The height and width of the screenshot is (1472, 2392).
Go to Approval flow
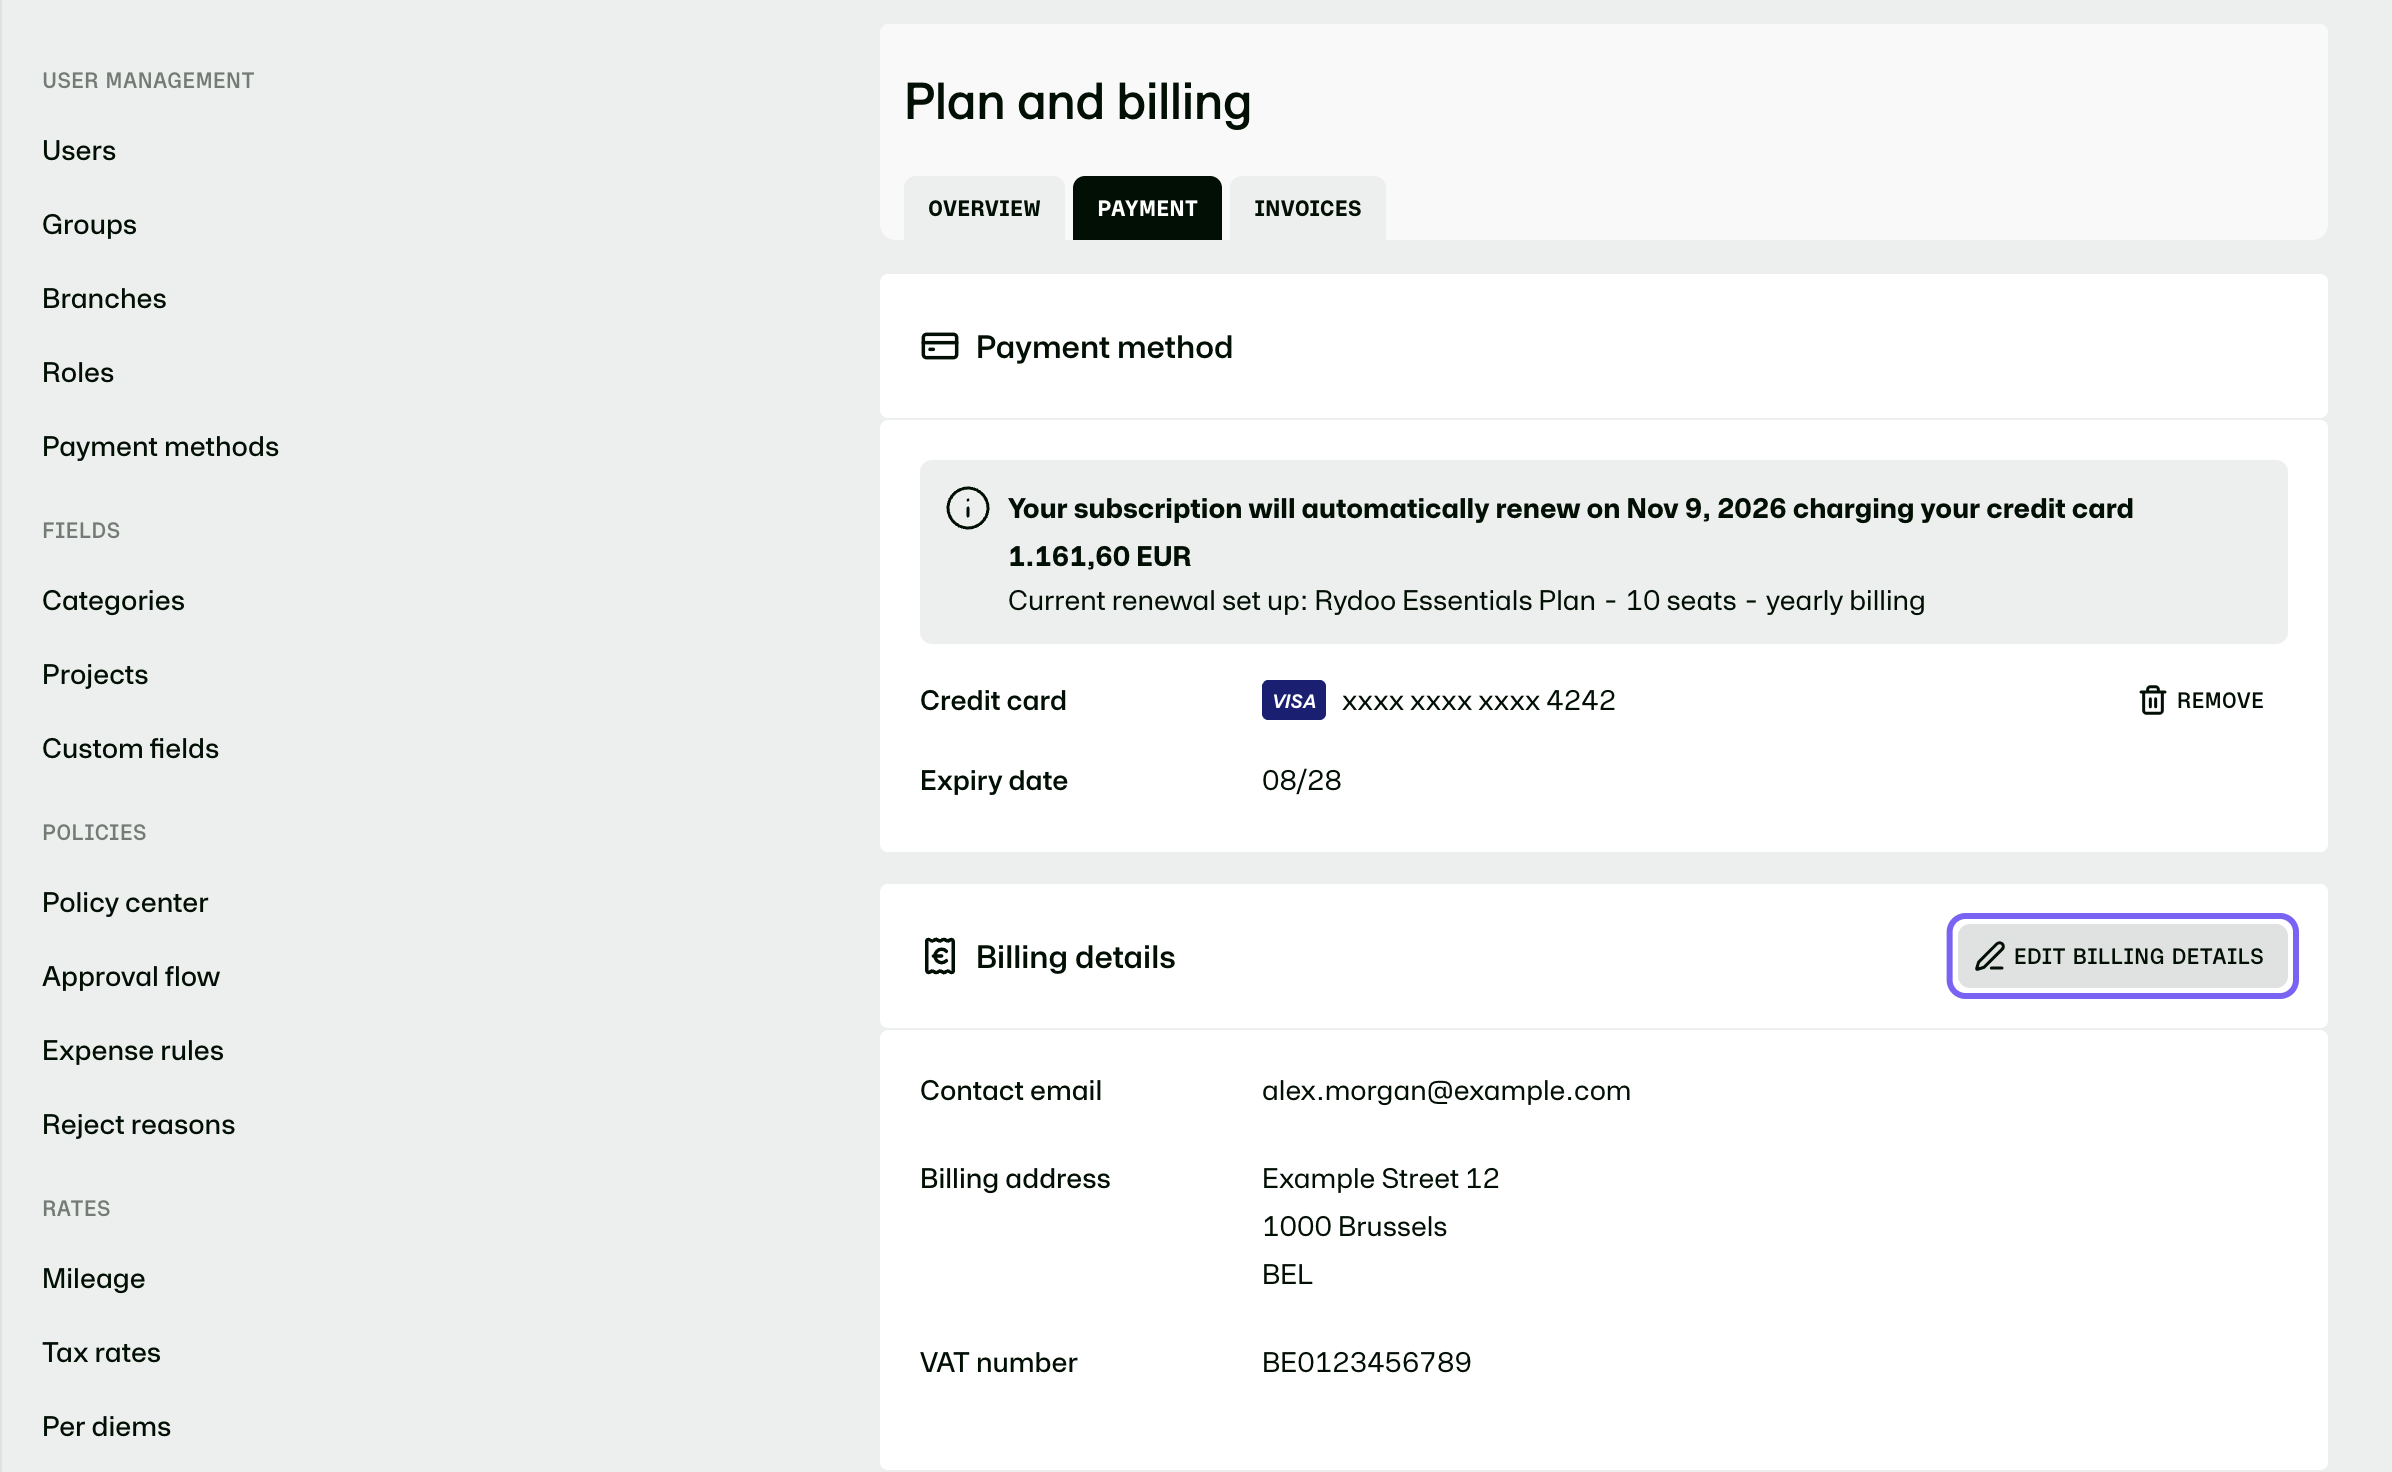(131, 976)
